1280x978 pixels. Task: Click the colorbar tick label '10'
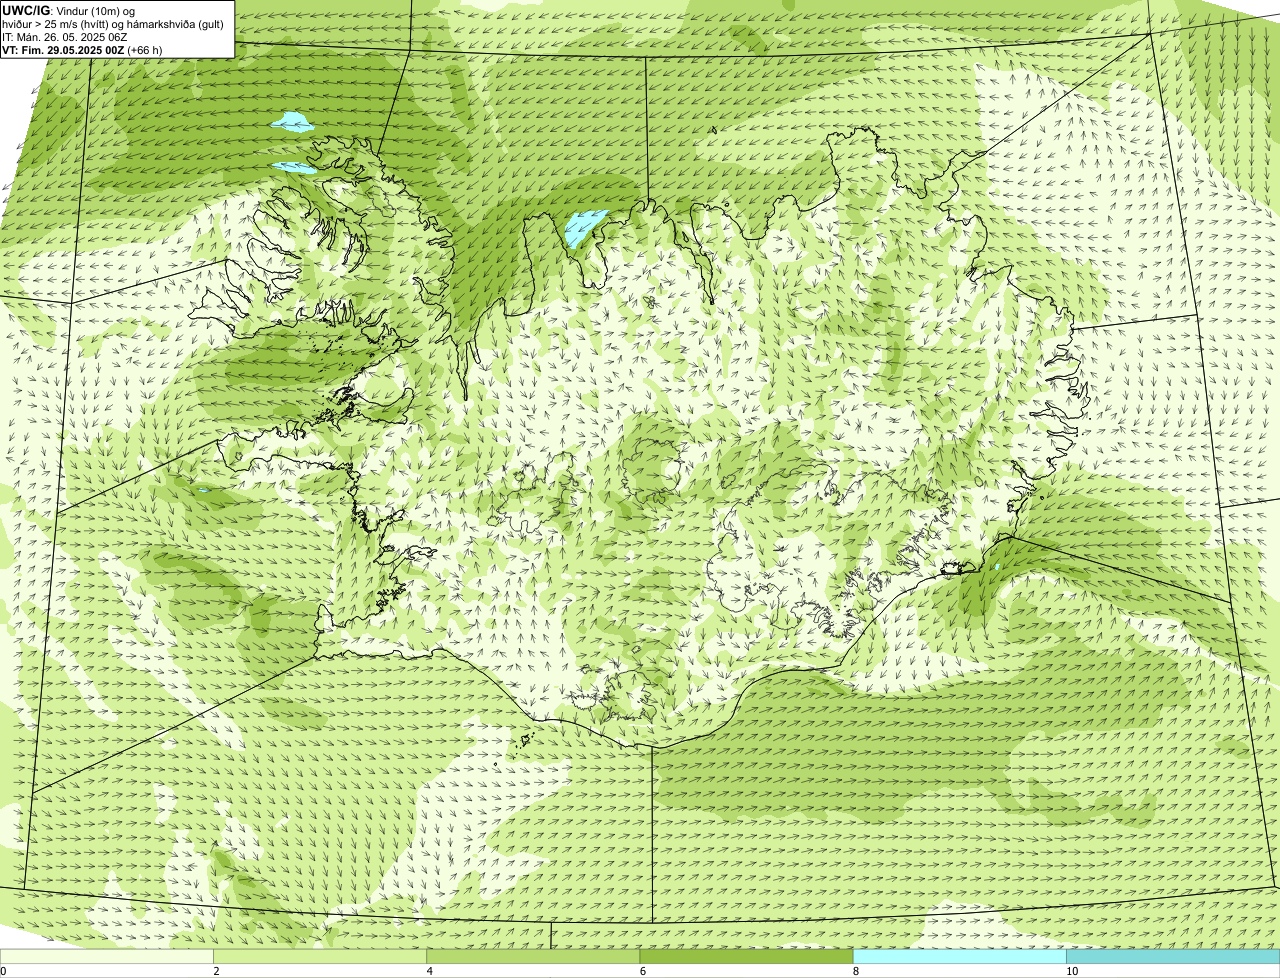pos(1072,971)
